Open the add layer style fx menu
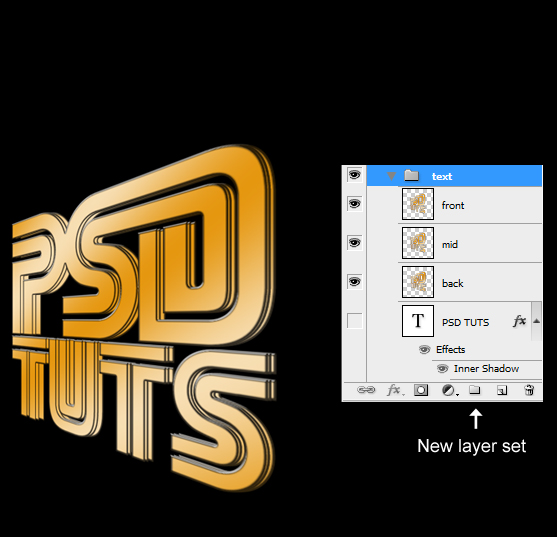Image resolution: width=557 pixels, height=537 pixels. coord(395,390)
